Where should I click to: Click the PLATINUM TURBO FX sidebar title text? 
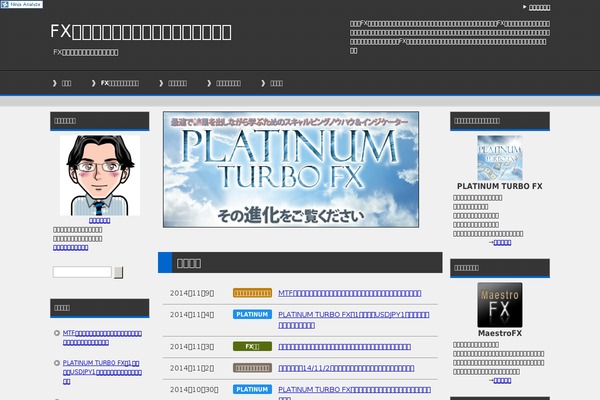pos(500,186)
